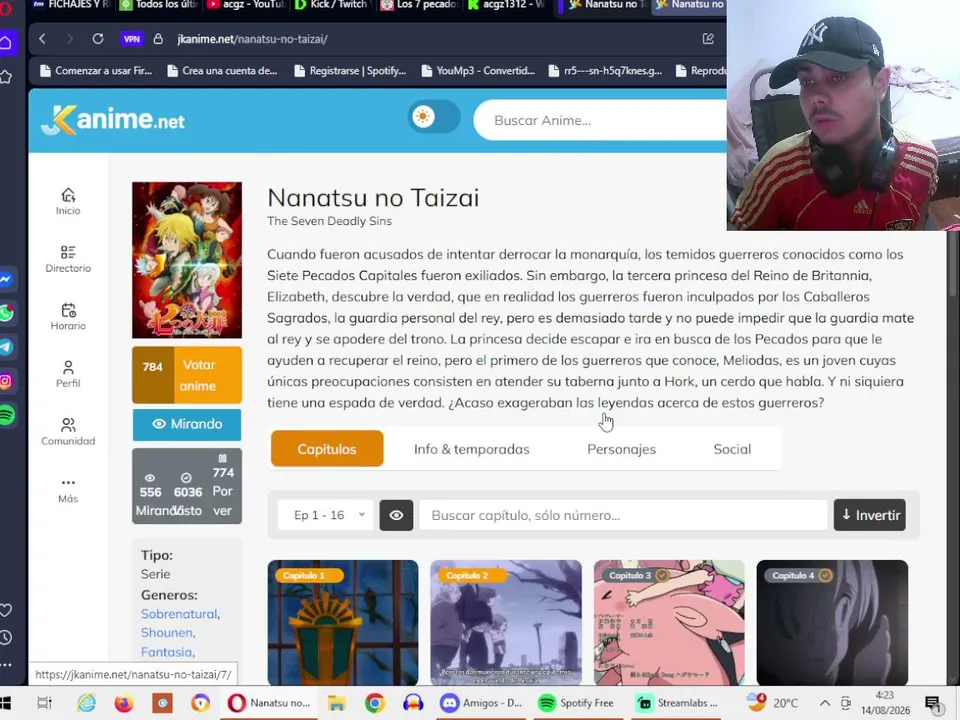The height and width of the screenshot is (720, 960).
Task: Open WhatsApp in the Opera sidebar
Action: (x=6, y=313)
